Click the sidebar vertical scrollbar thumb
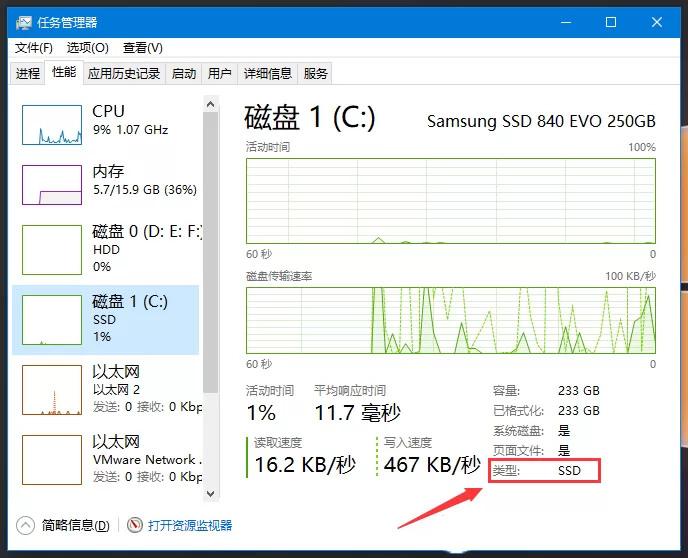Screen dimensions: 688x558 (211, 253)
